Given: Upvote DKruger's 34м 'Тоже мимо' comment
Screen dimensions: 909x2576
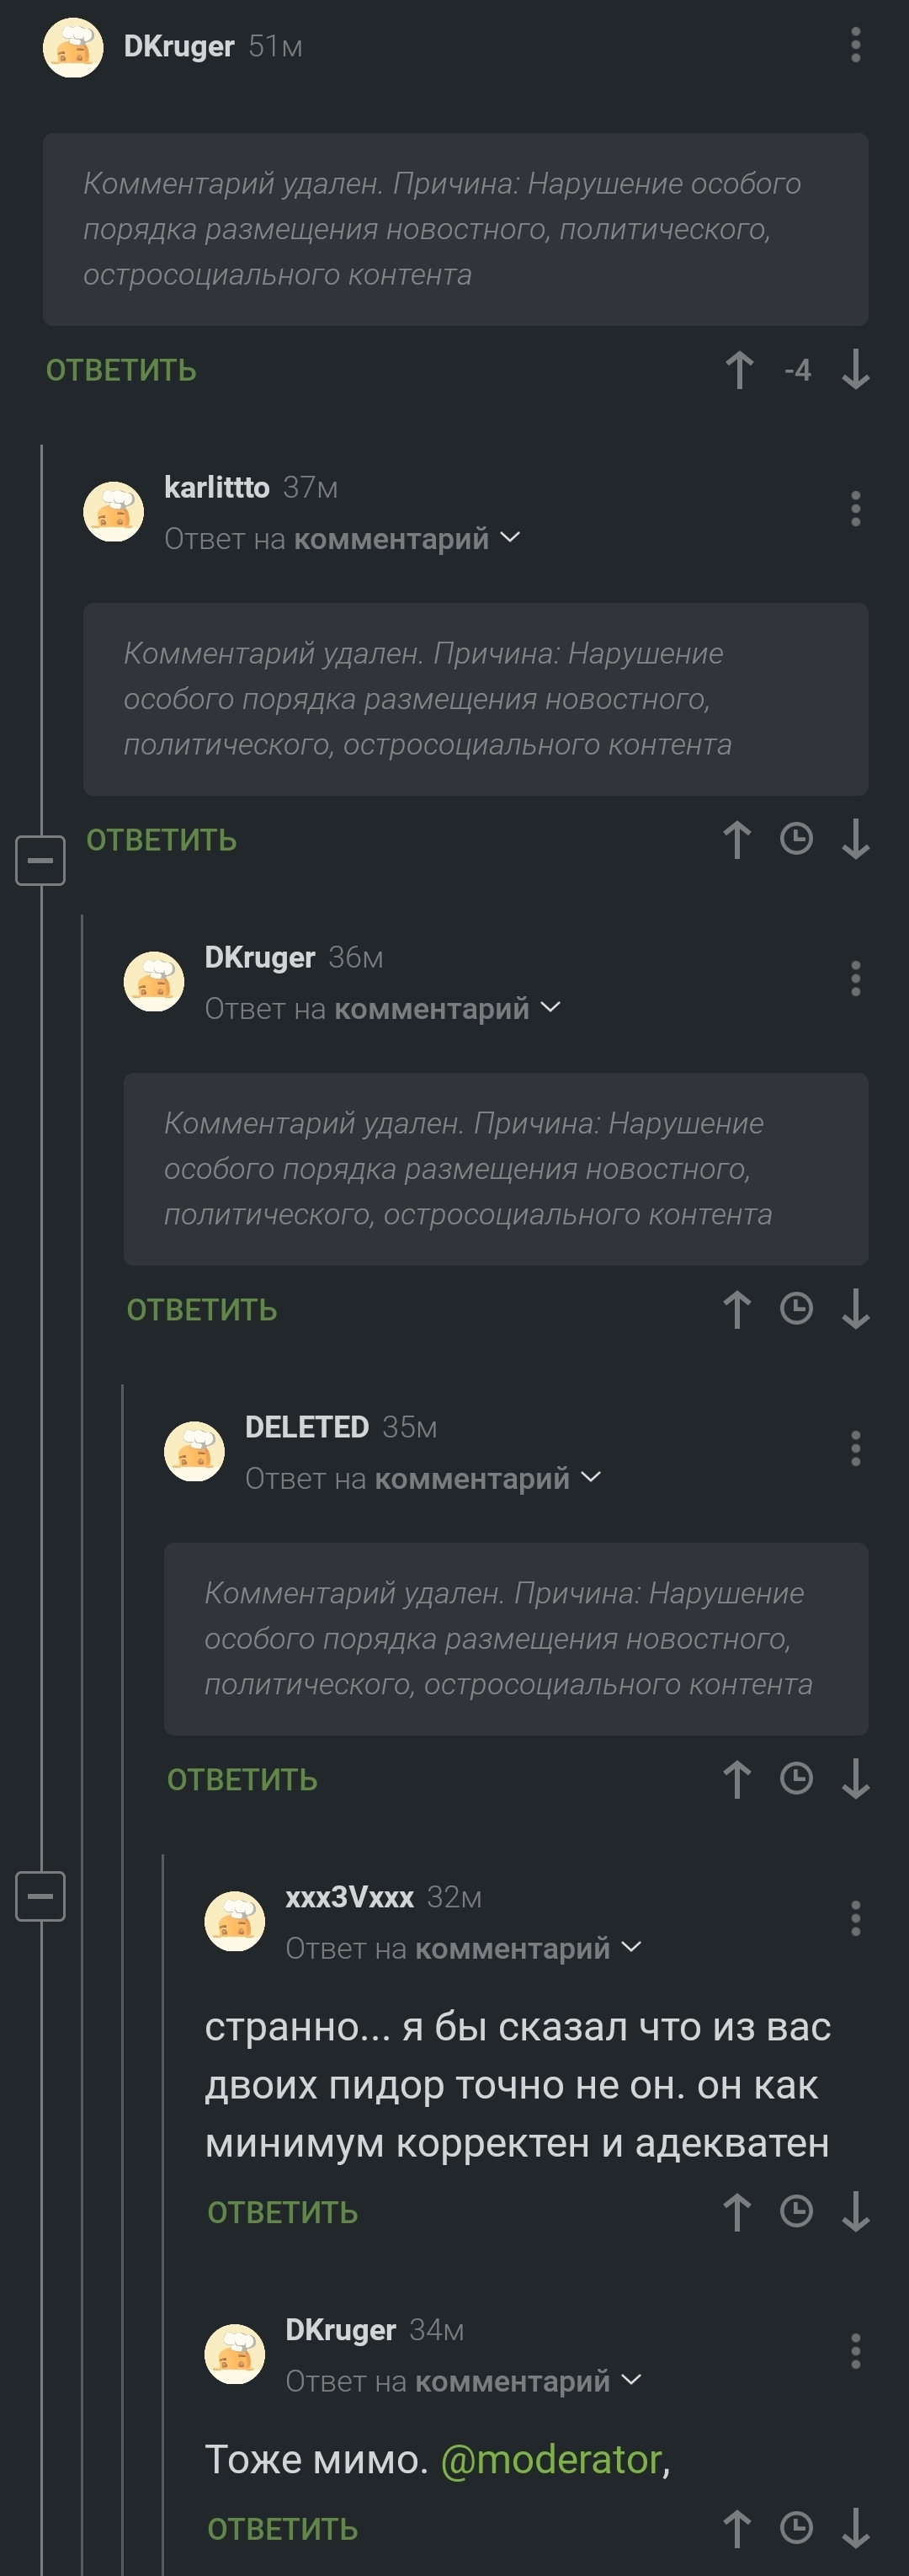Looking at the screenshot, I should click(737, 2528).
